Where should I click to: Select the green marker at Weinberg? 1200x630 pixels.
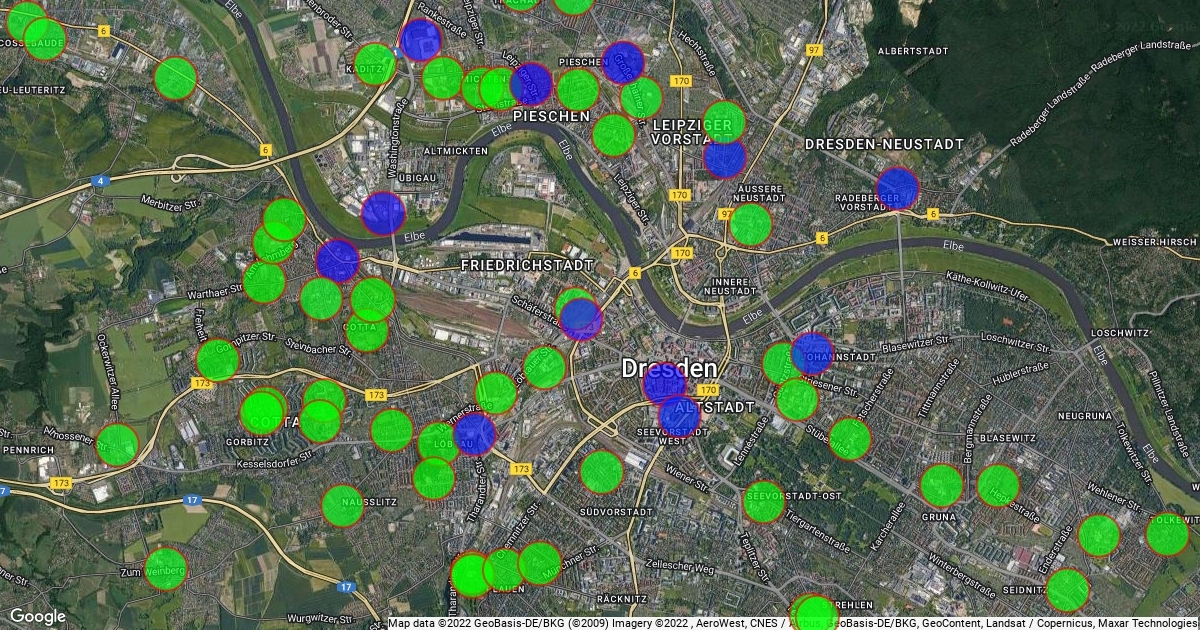166,568
